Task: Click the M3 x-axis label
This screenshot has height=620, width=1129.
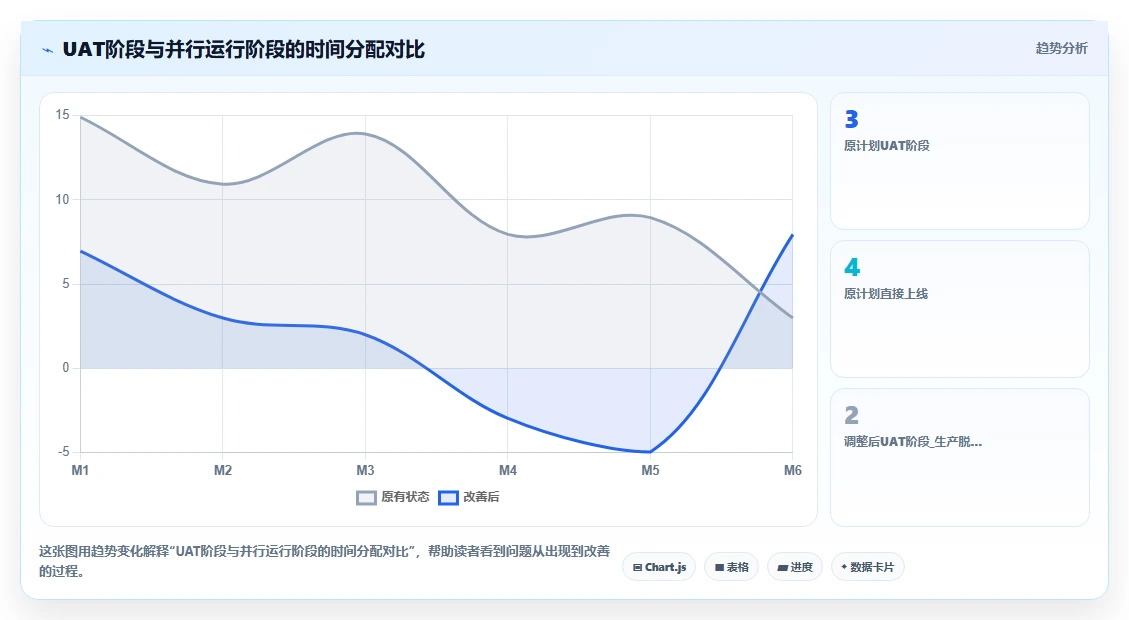Action: [x=365, y=470]
